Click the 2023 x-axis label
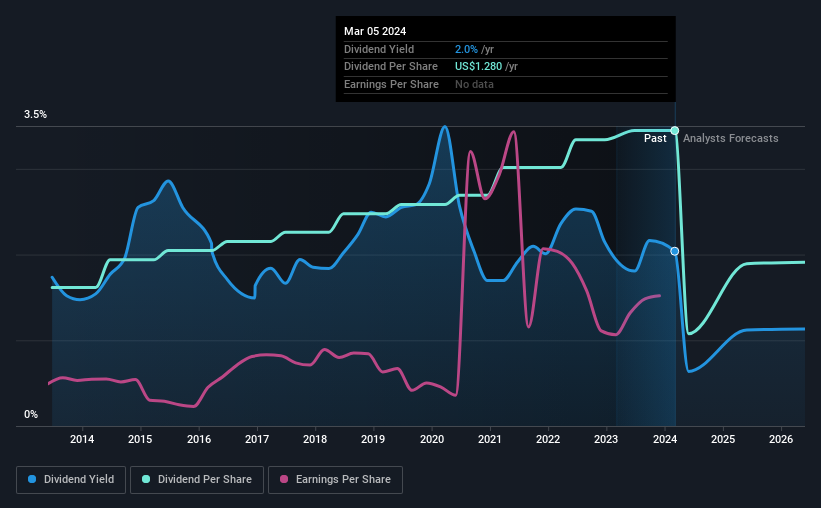Viewport: 821px width, 508px height. pyautogui.click(x=606, y=439)
